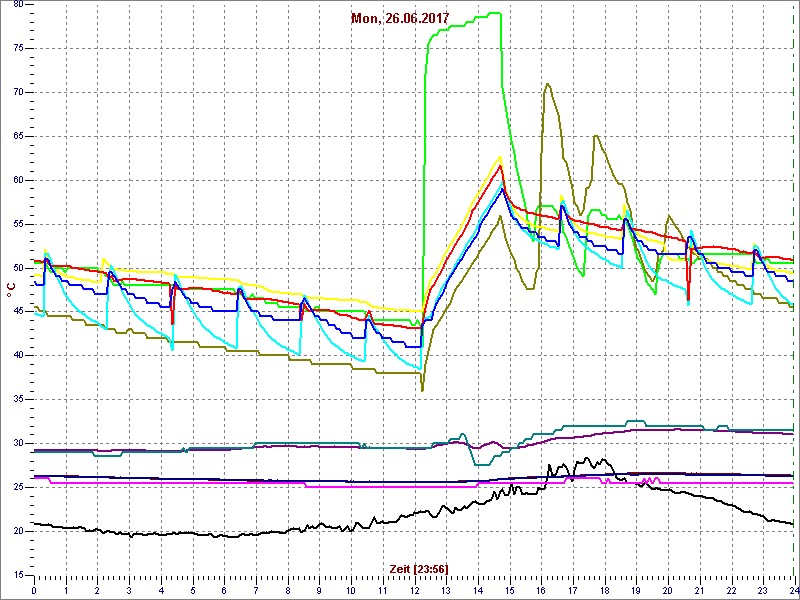
Task: Select hour 17 on the time axis
Action: click(572, 590)
